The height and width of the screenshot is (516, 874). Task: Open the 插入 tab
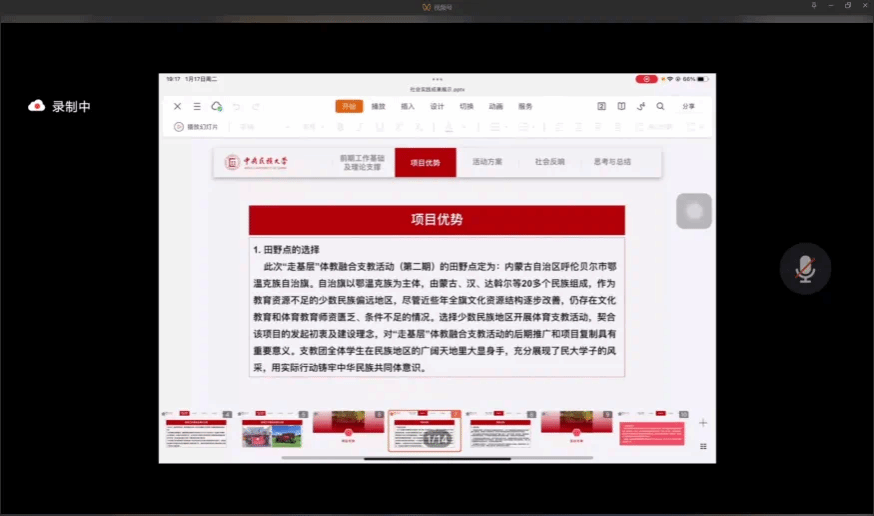pos(408,106)
